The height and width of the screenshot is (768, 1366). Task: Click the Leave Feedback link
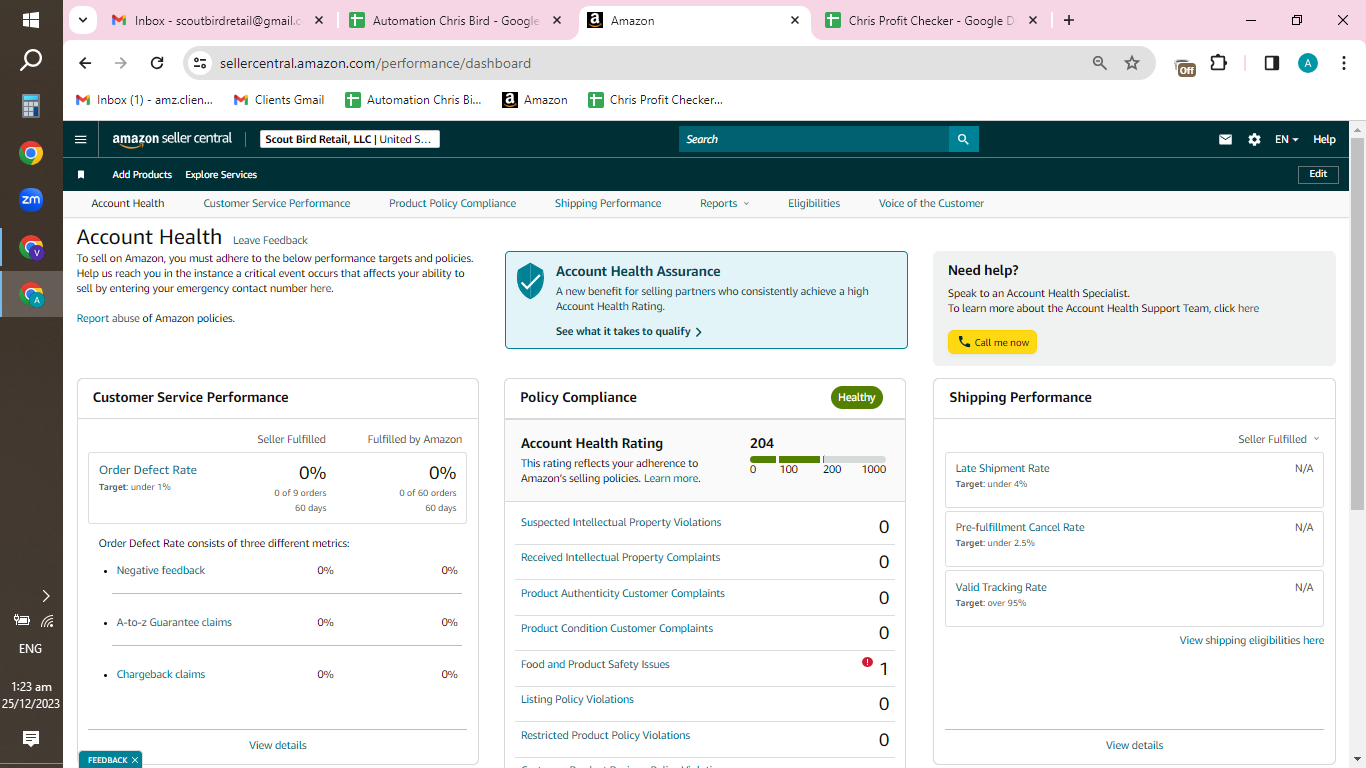pyautogui.click(x=270, y=240)
